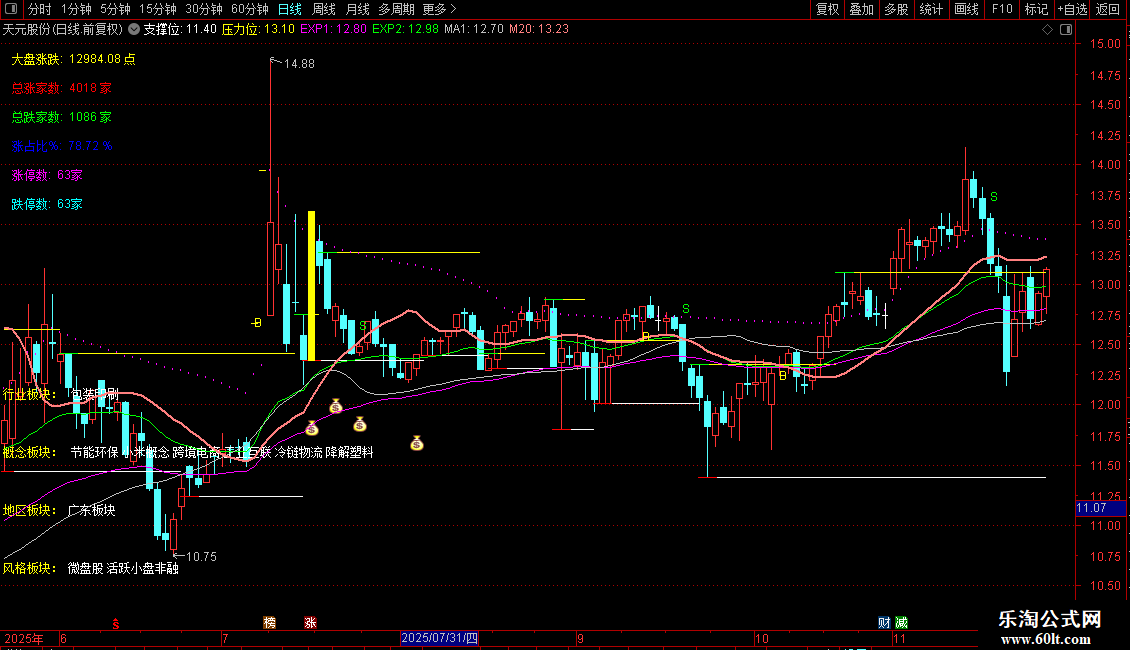Select the 30分钟 period tab

(x=204, y=9)
